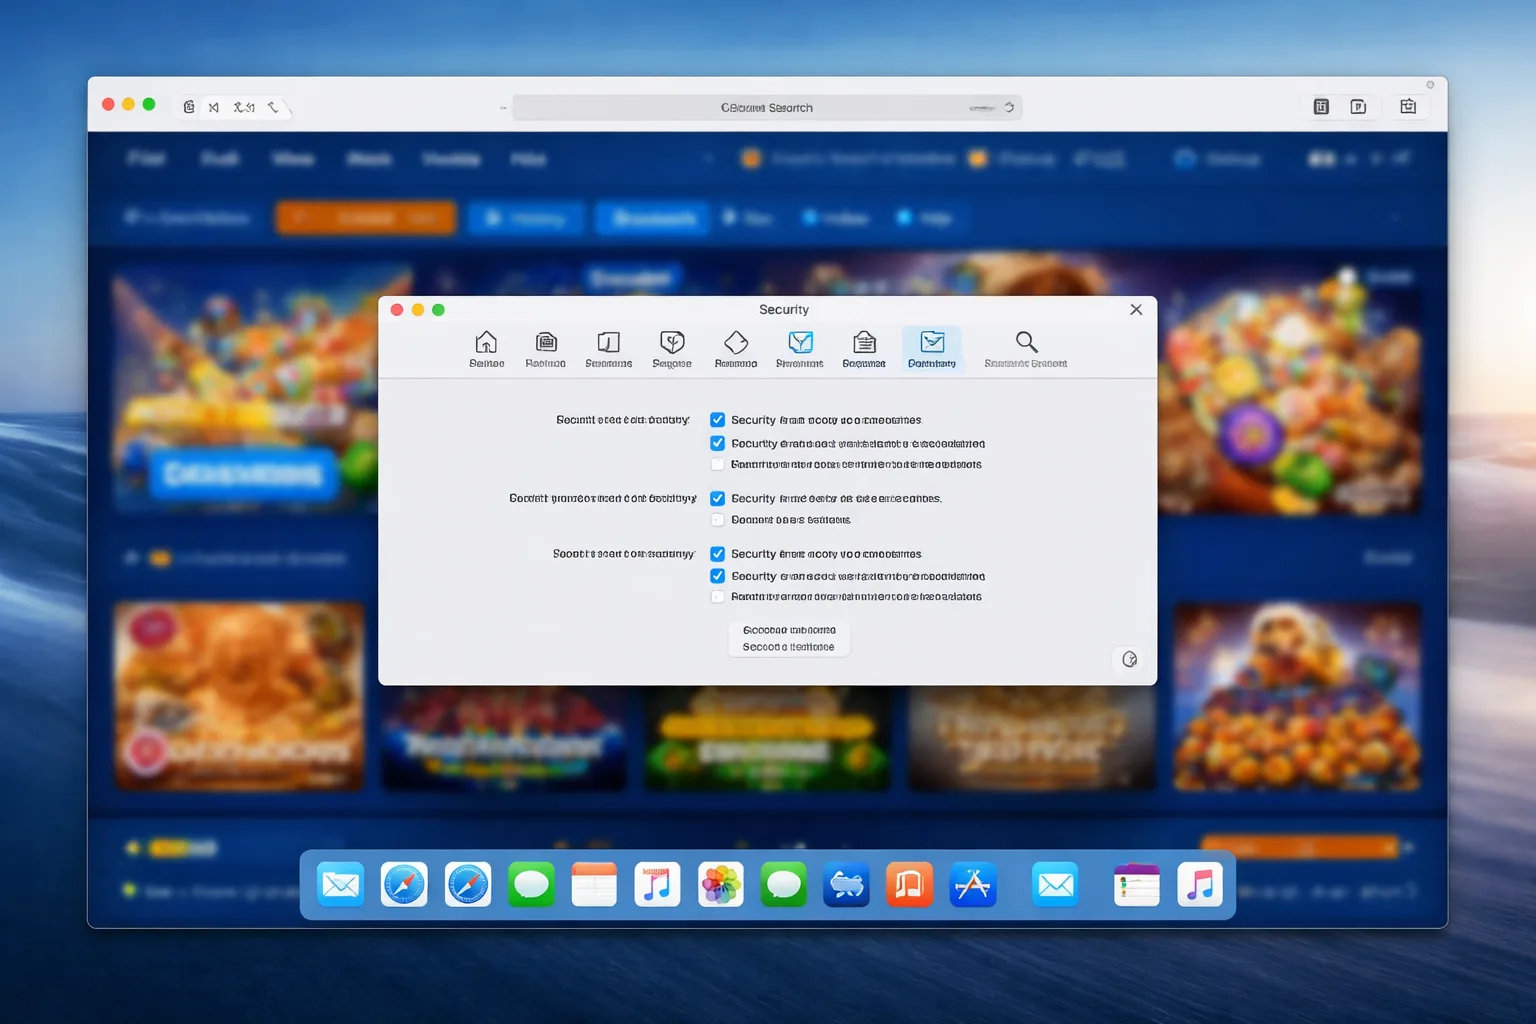Enable the unchecked third box in top group
Viewport: 1536px width, 1024px height.
pyautogui.click(x=717, y=464)
